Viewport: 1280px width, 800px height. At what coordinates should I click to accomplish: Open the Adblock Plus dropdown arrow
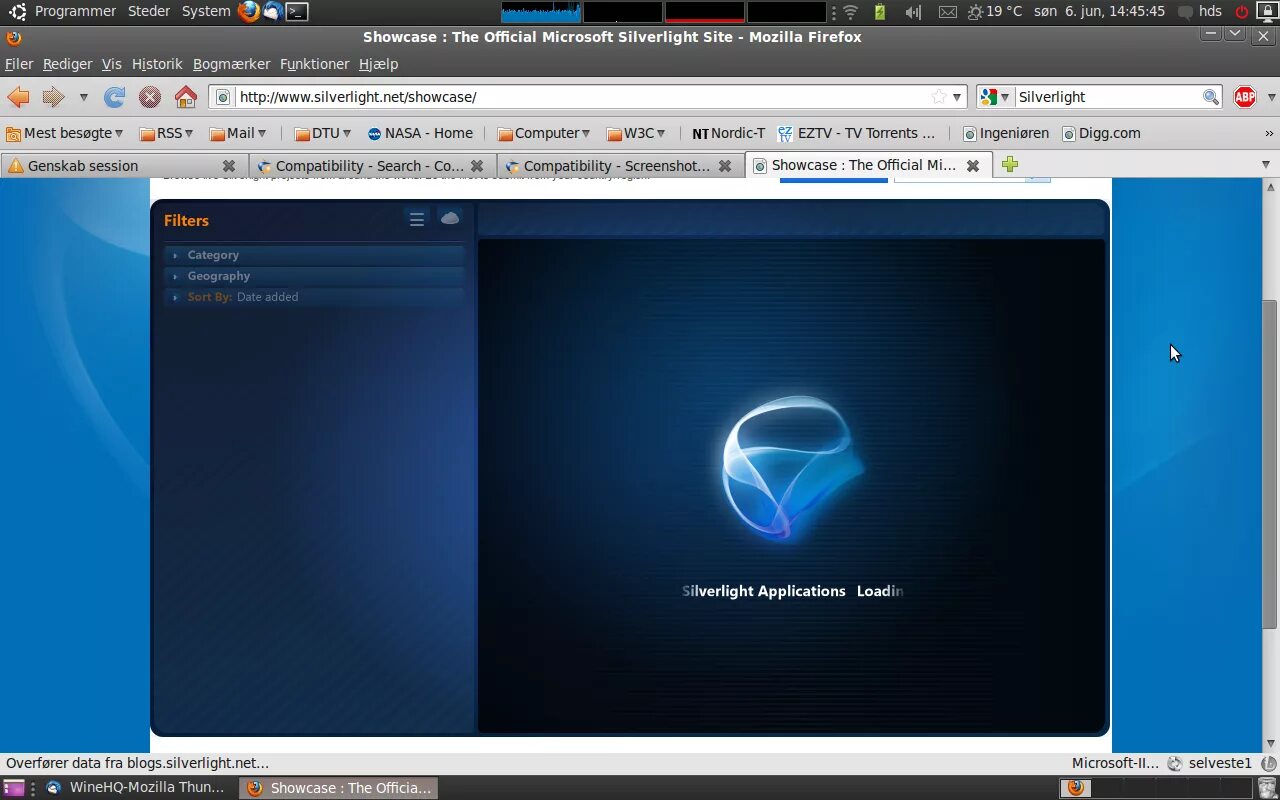(1271, 97)
